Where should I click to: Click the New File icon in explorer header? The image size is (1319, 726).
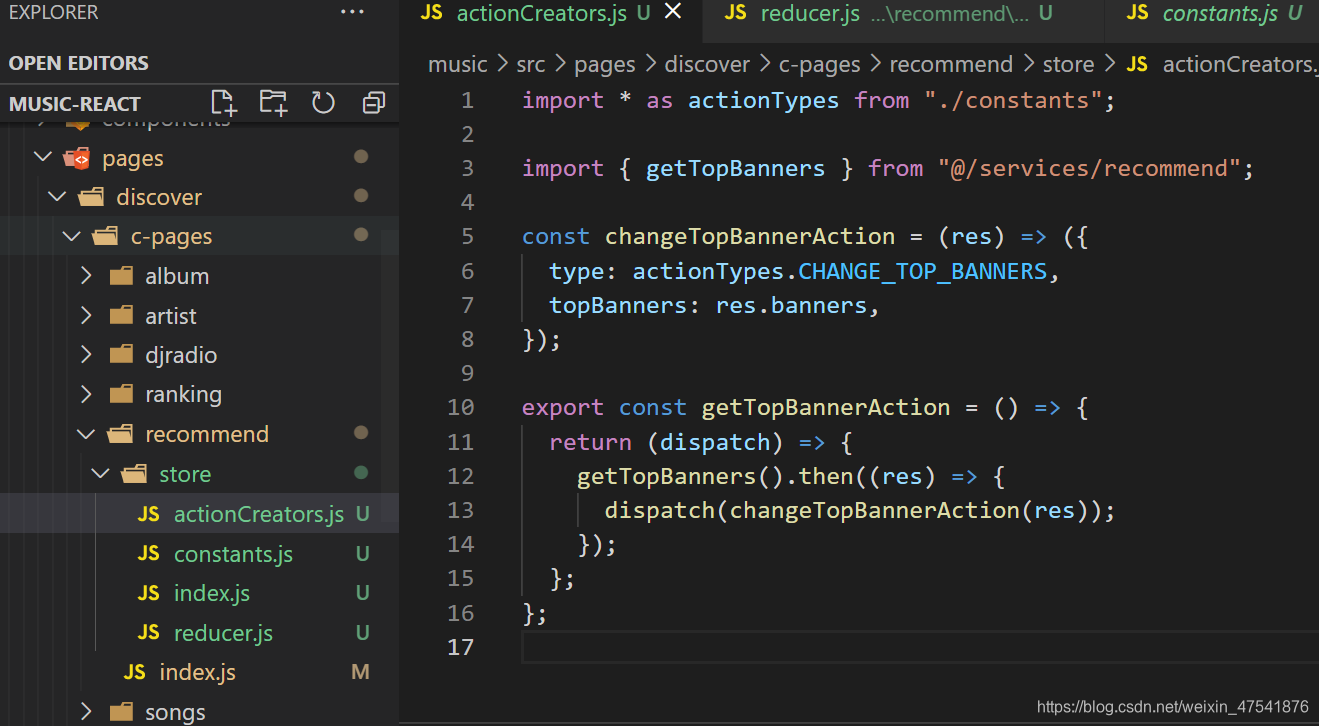coord(224,102)
